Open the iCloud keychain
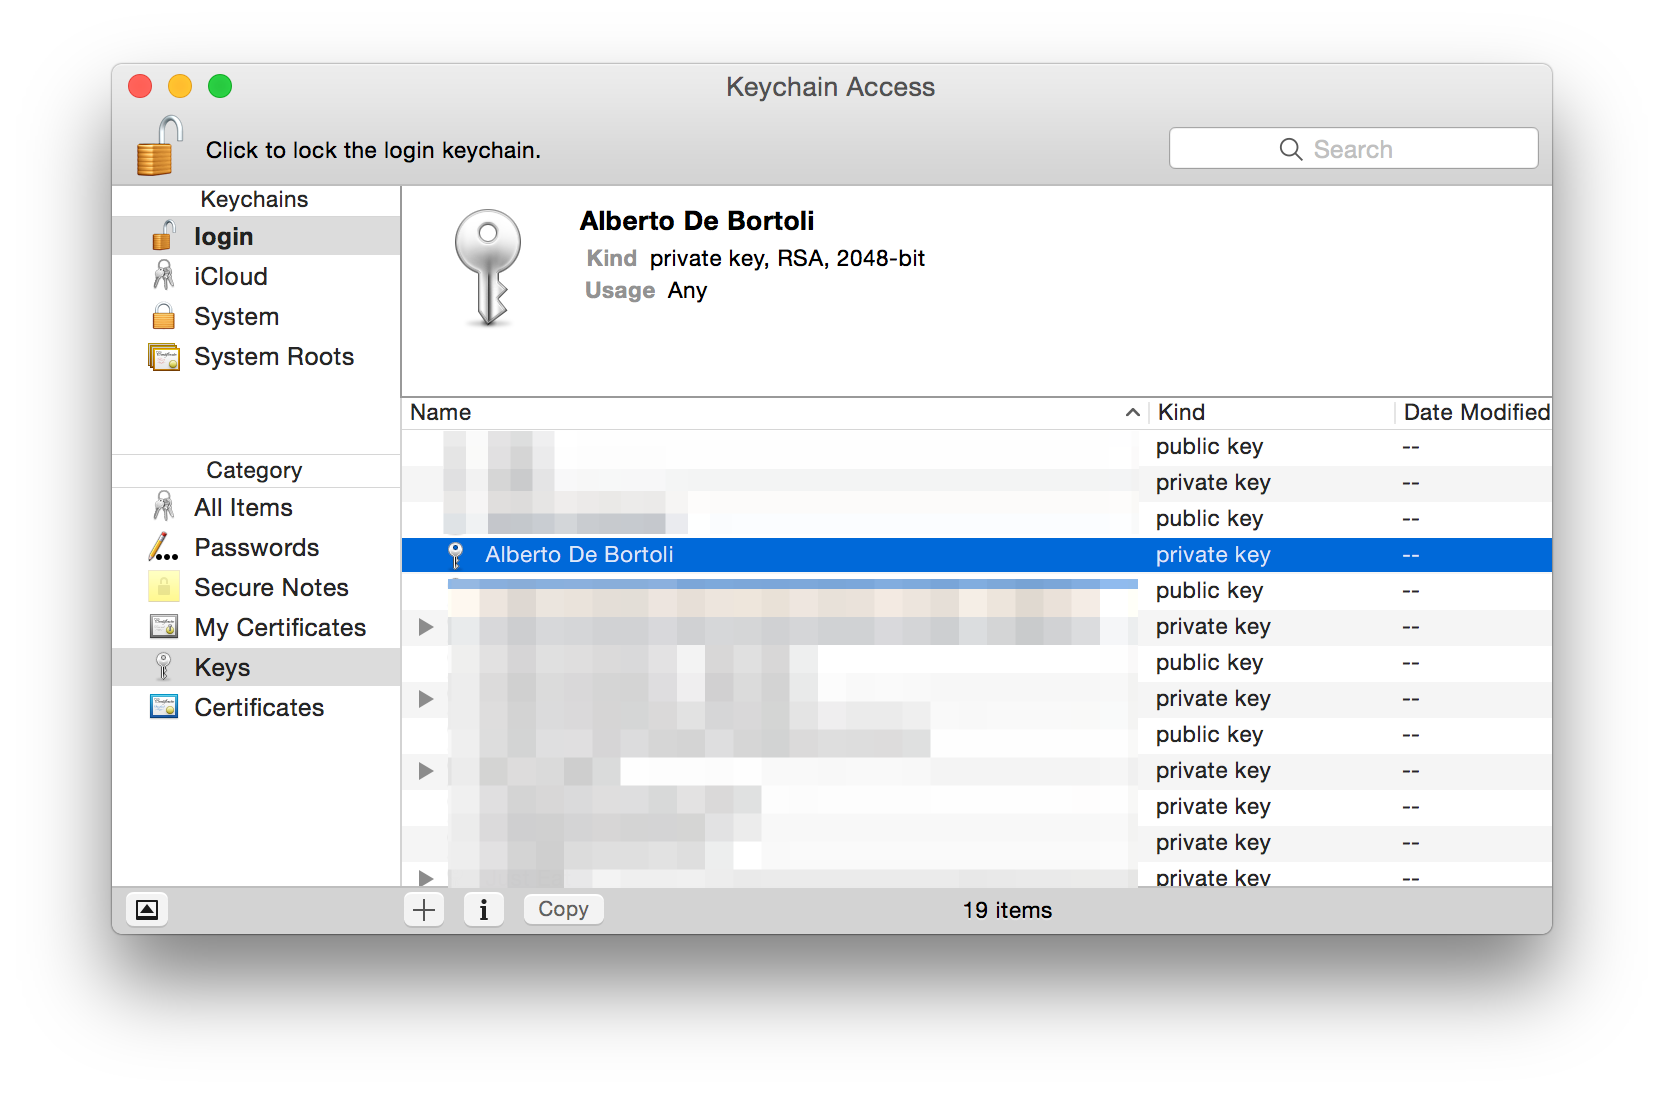The height and width of the screenshot is (1094, 1664). [x=256, y=276]
